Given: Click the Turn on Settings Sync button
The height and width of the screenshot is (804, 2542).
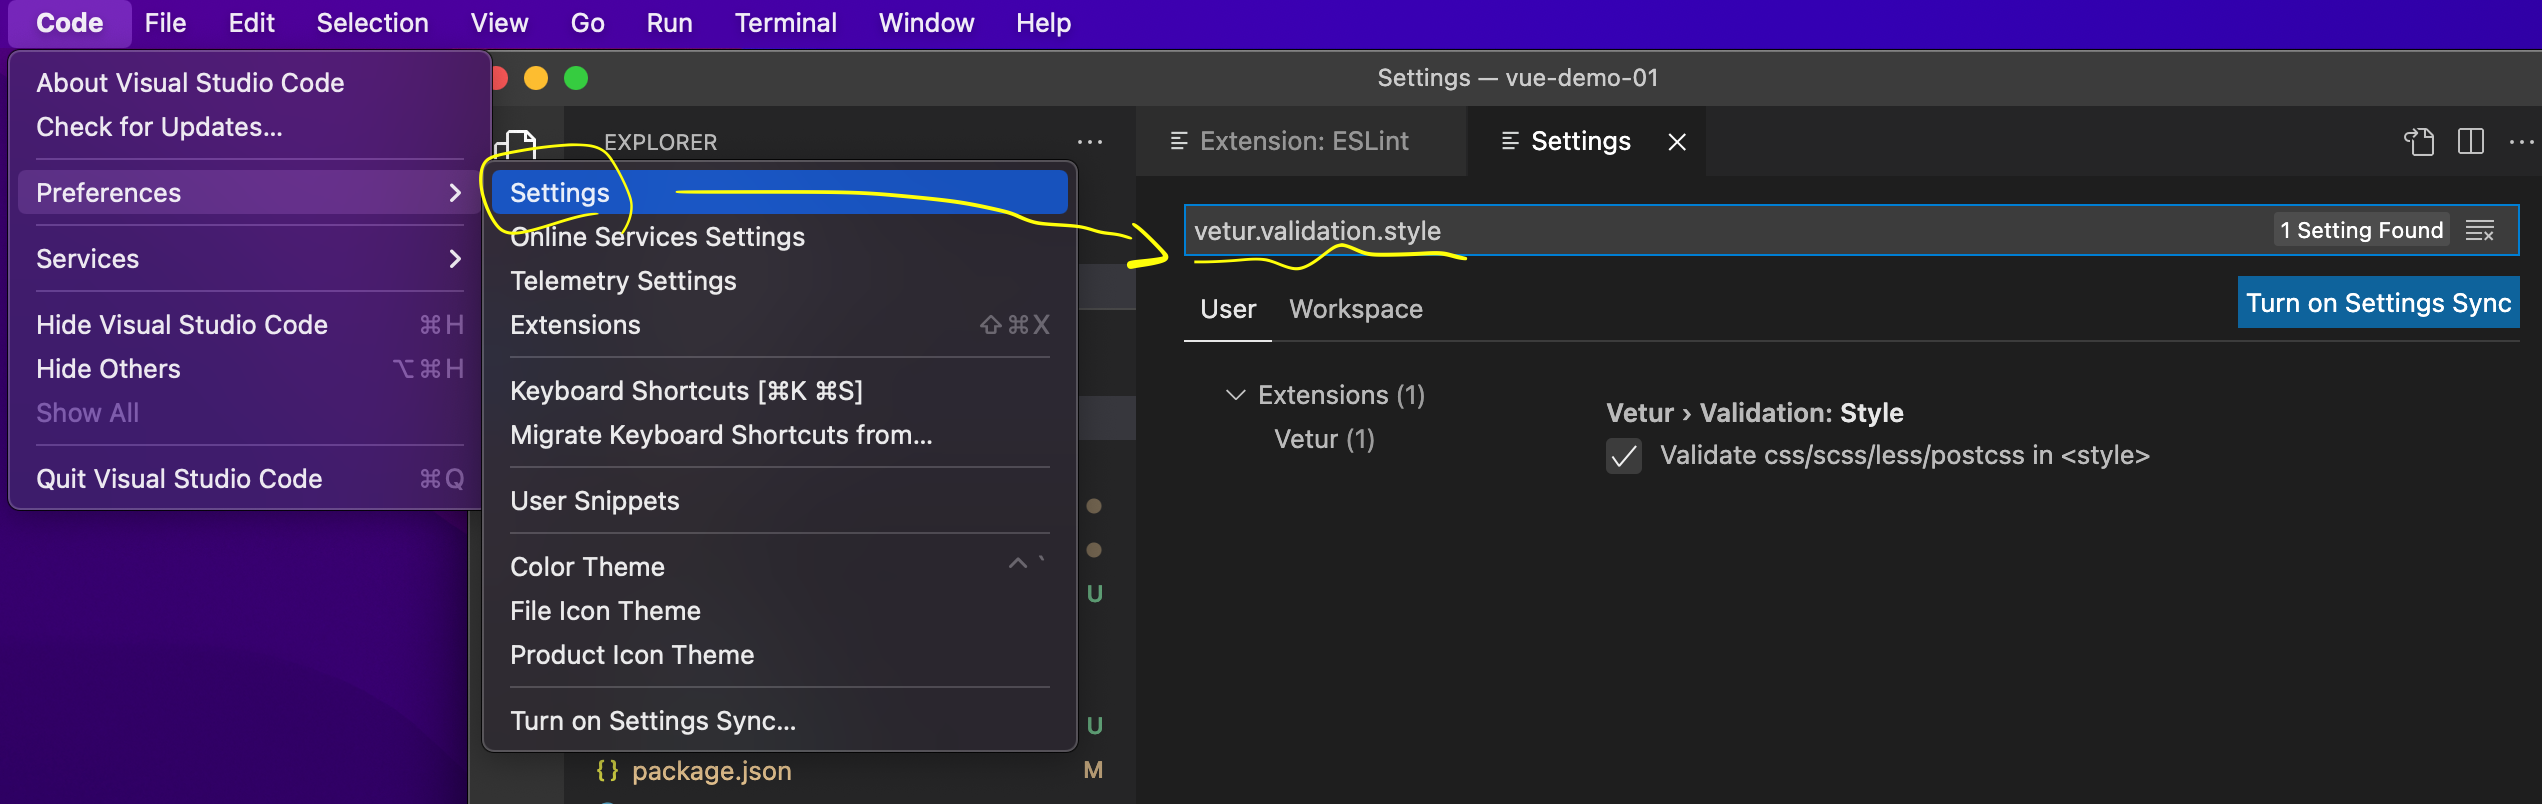Looking at the screenshot, I should 2378,303.
